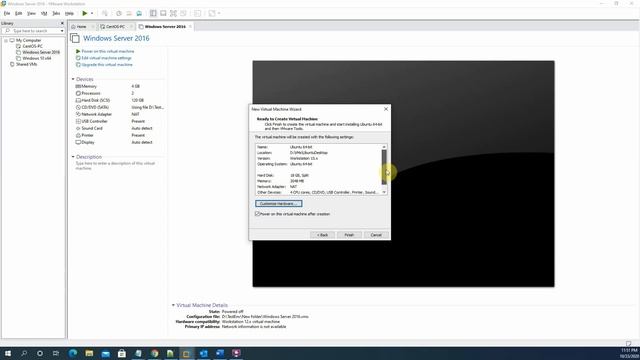
Task: Open Google Chrome from taskbar
Action: 155,353
